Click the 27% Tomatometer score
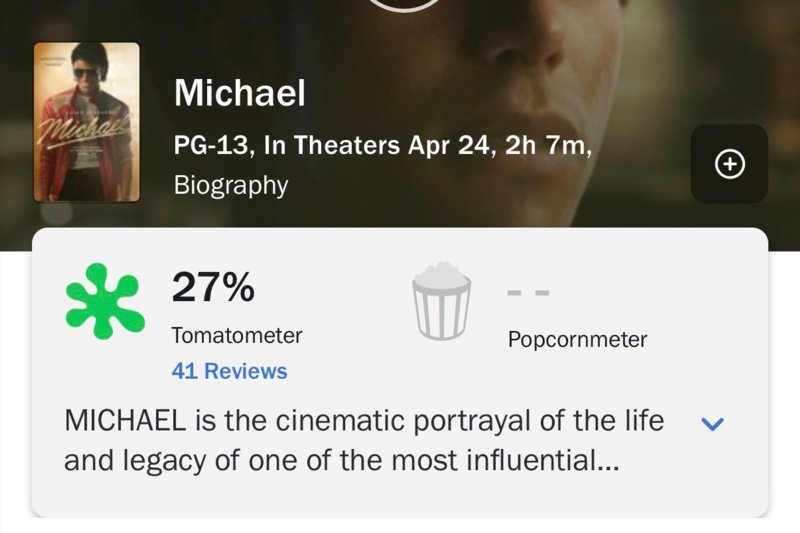This screenshot has height=533, width=800. 213,288
